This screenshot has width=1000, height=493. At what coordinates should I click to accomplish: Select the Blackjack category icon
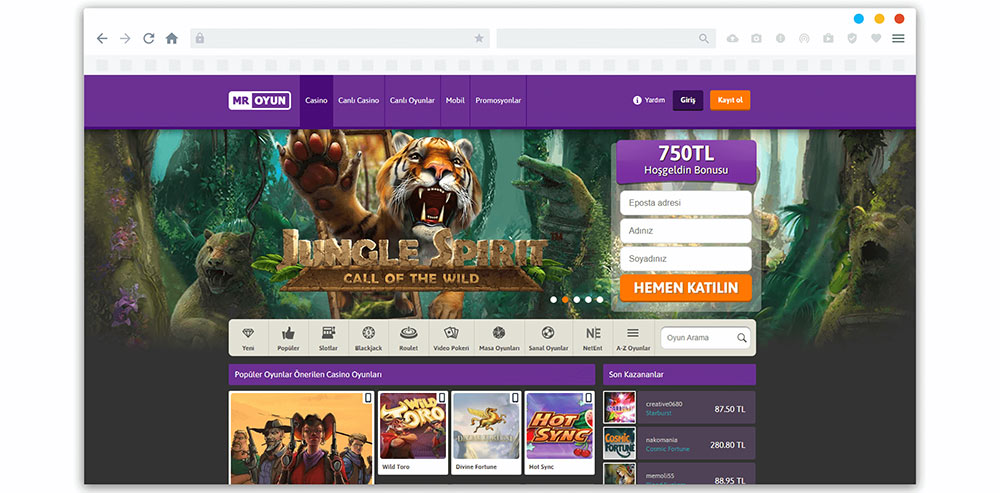click(x=368, y=337)
